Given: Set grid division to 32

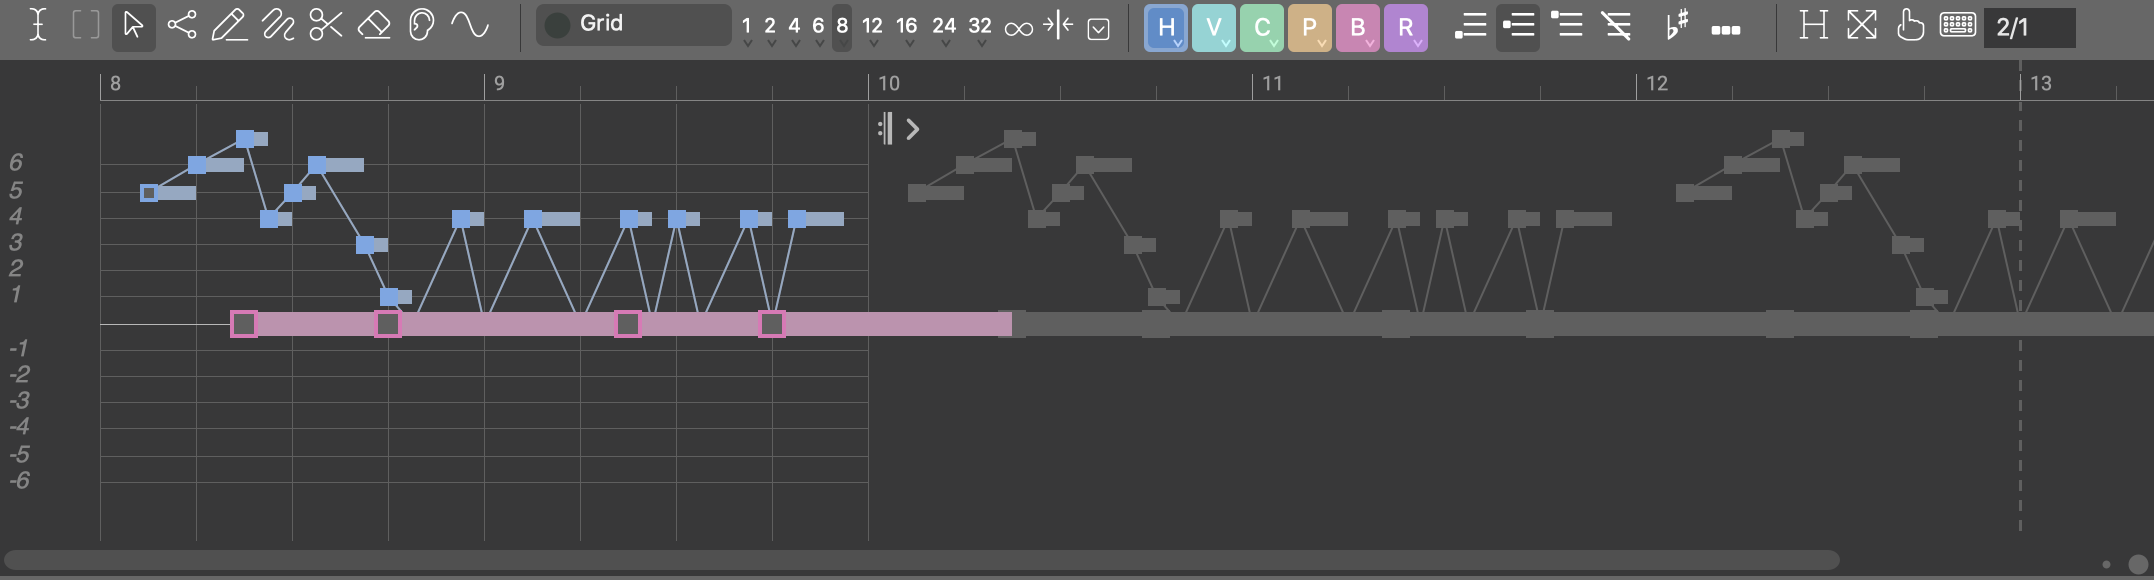Looking at the screenshot, I should coord(980,27).
